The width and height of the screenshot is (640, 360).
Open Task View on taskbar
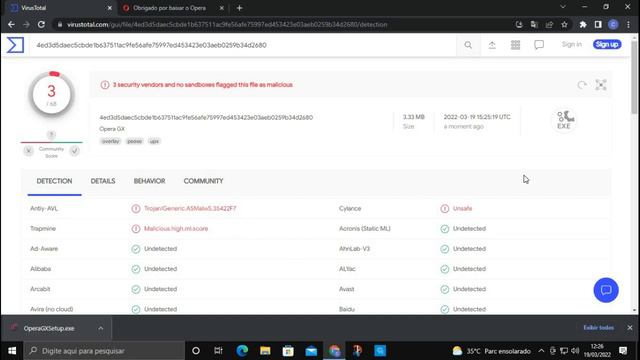click(218, 351)
